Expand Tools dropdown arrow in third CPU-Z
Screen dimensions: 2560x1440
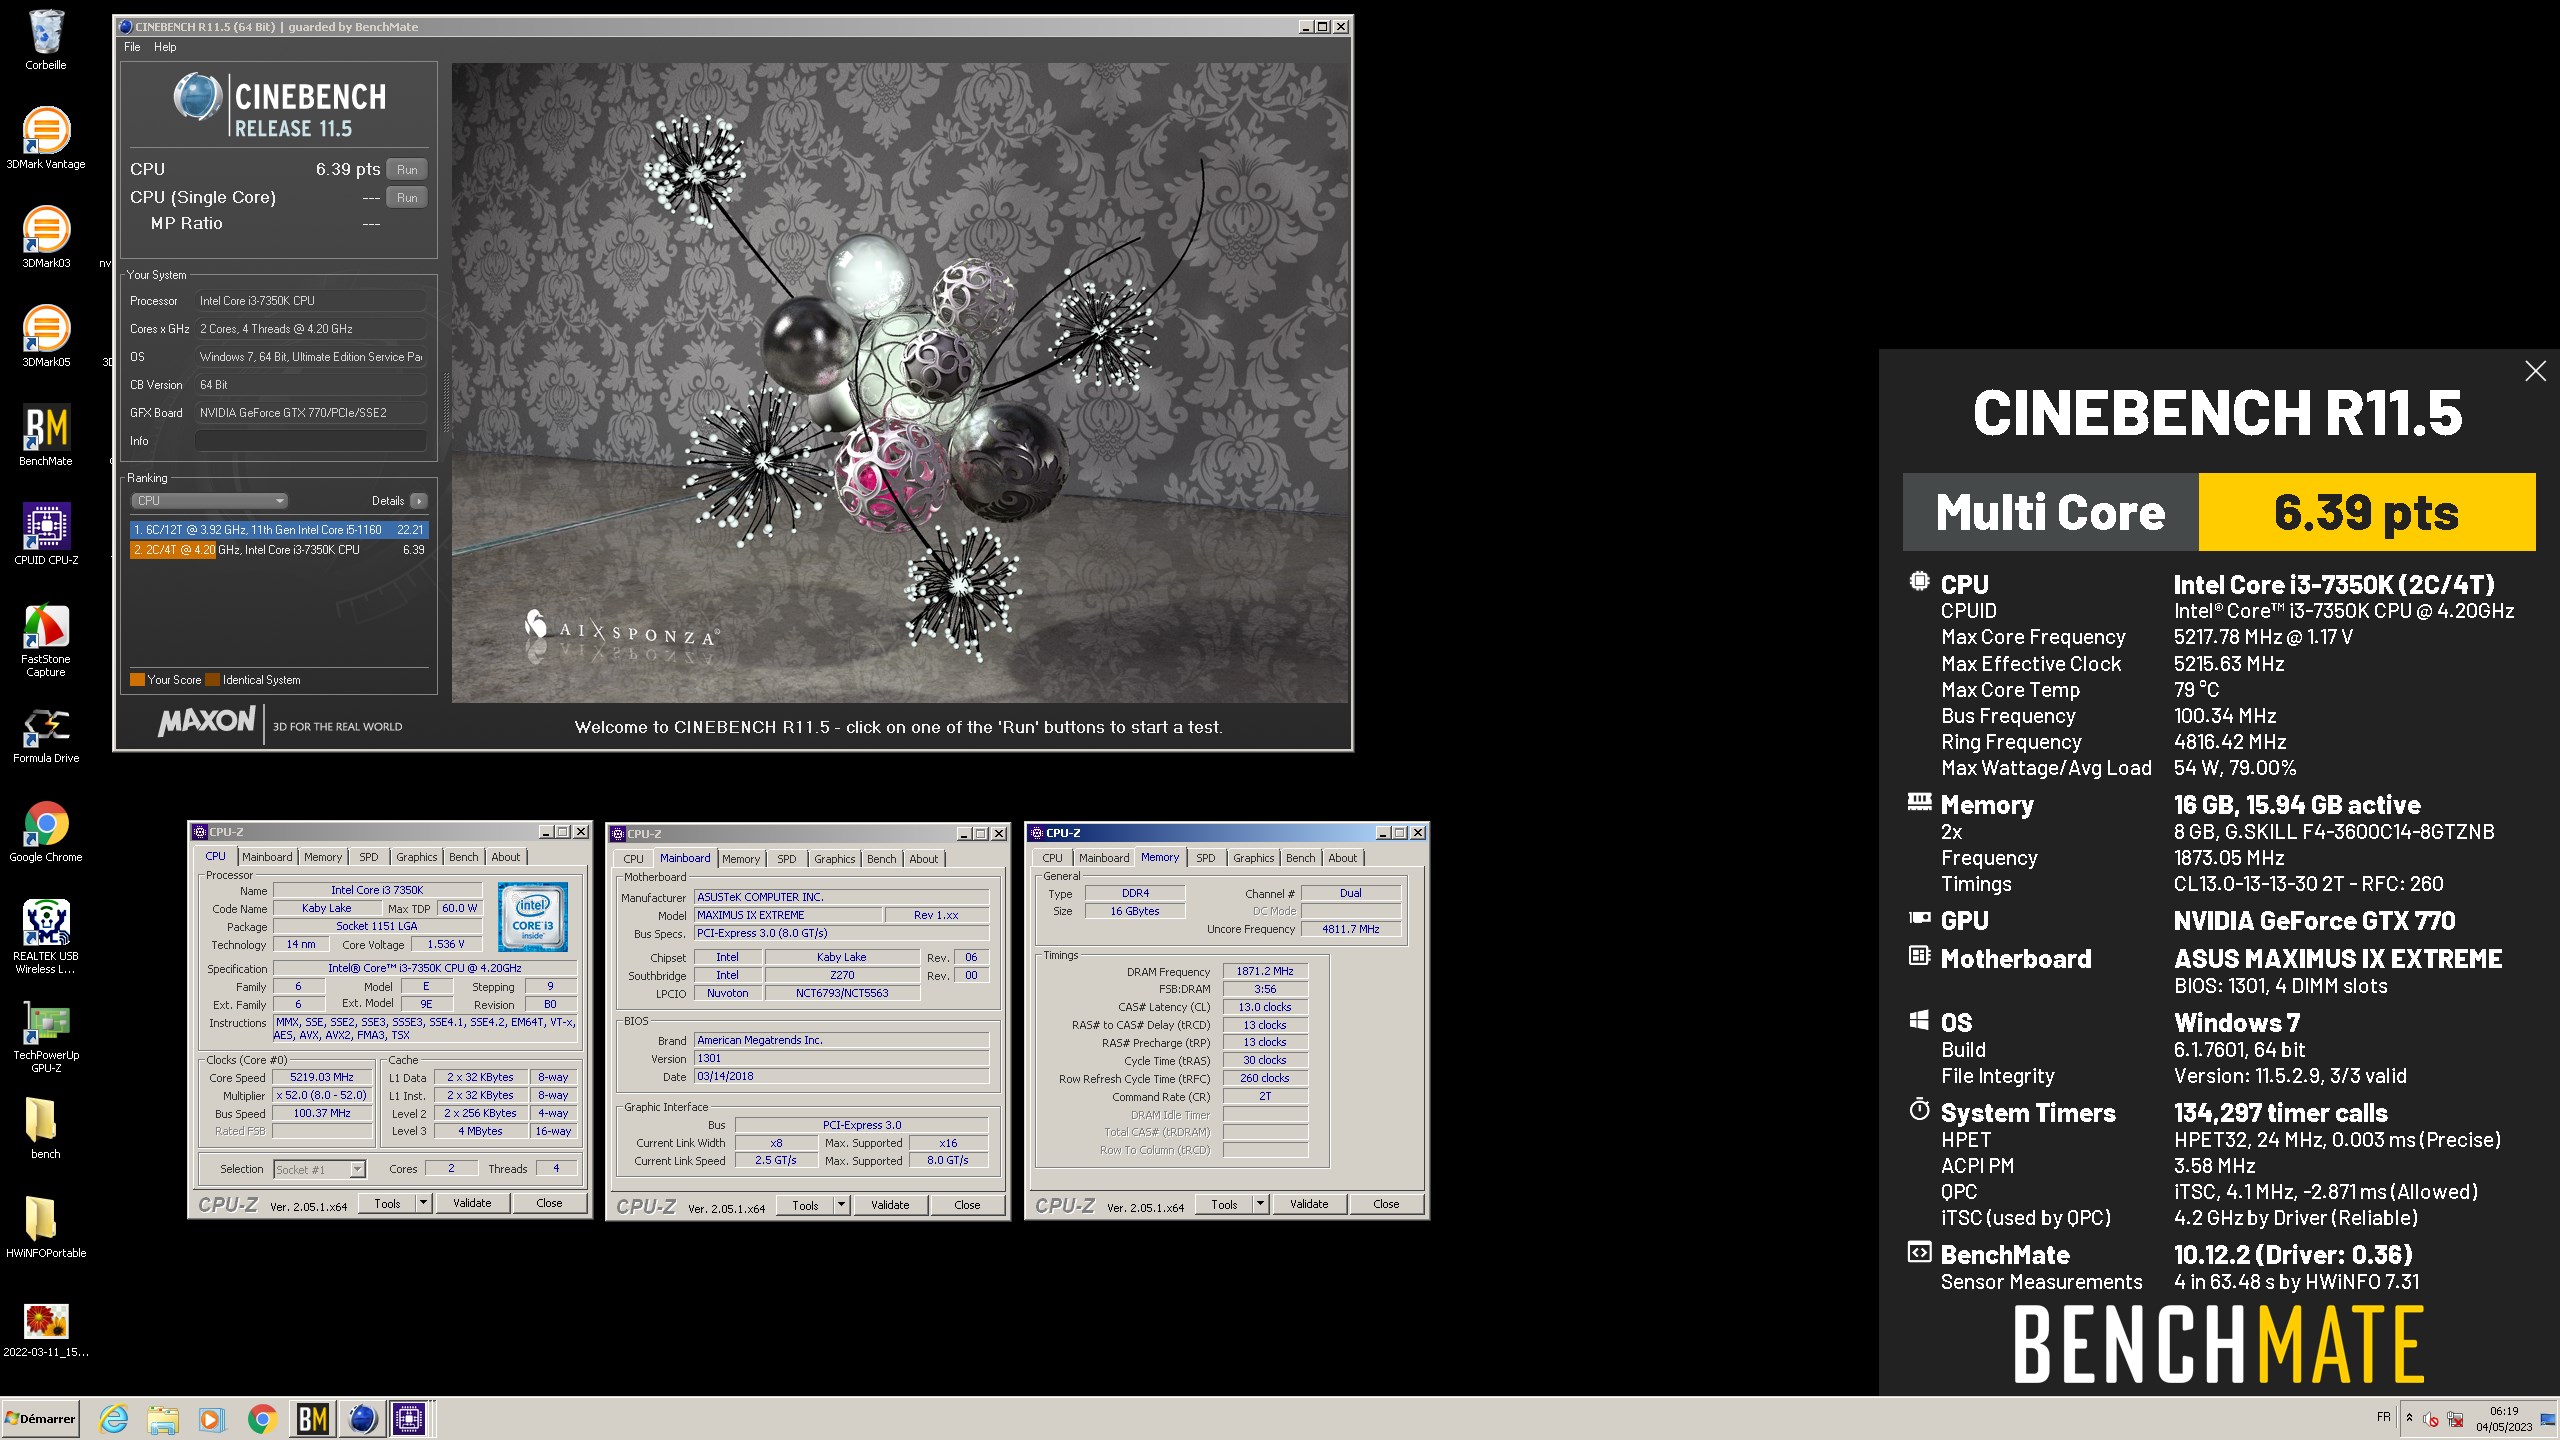tap(1261, 1204)
